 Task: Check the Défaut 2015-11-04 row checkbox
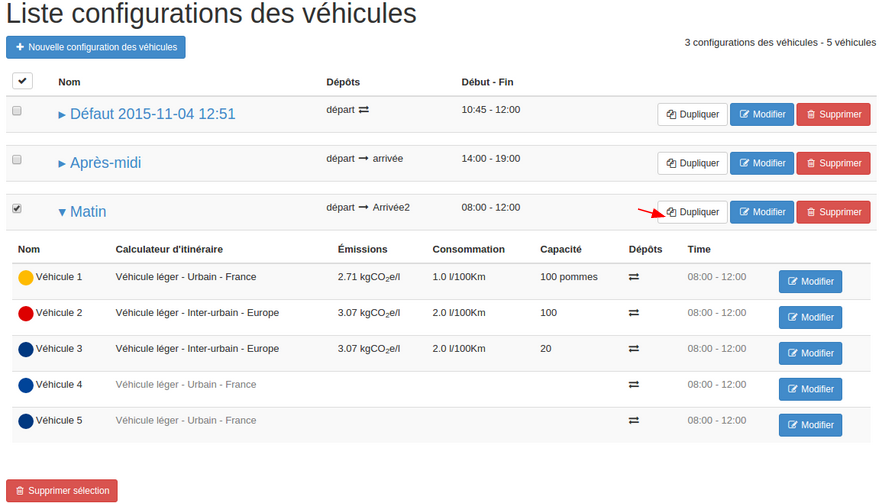coord(17,111)
